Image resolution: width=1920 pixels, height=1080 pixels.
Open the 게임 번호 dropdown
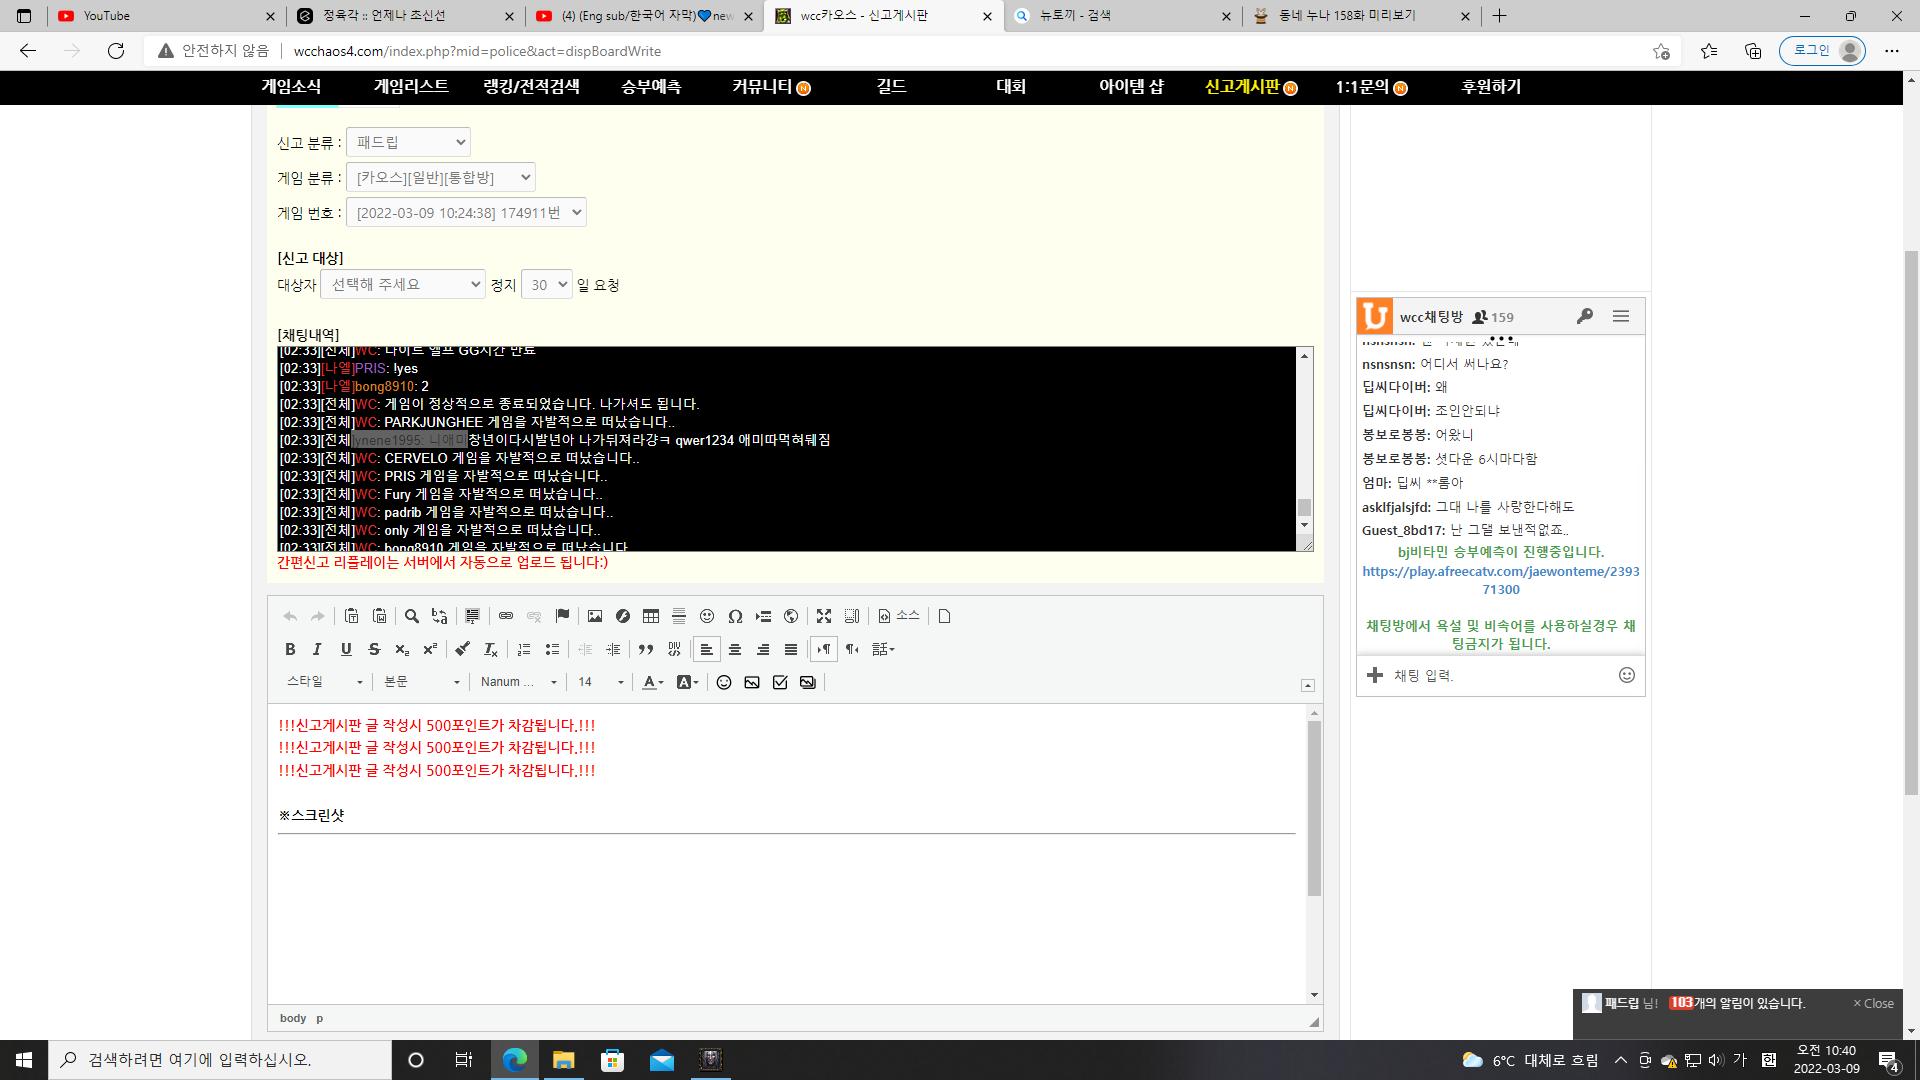tap(466, 212)
